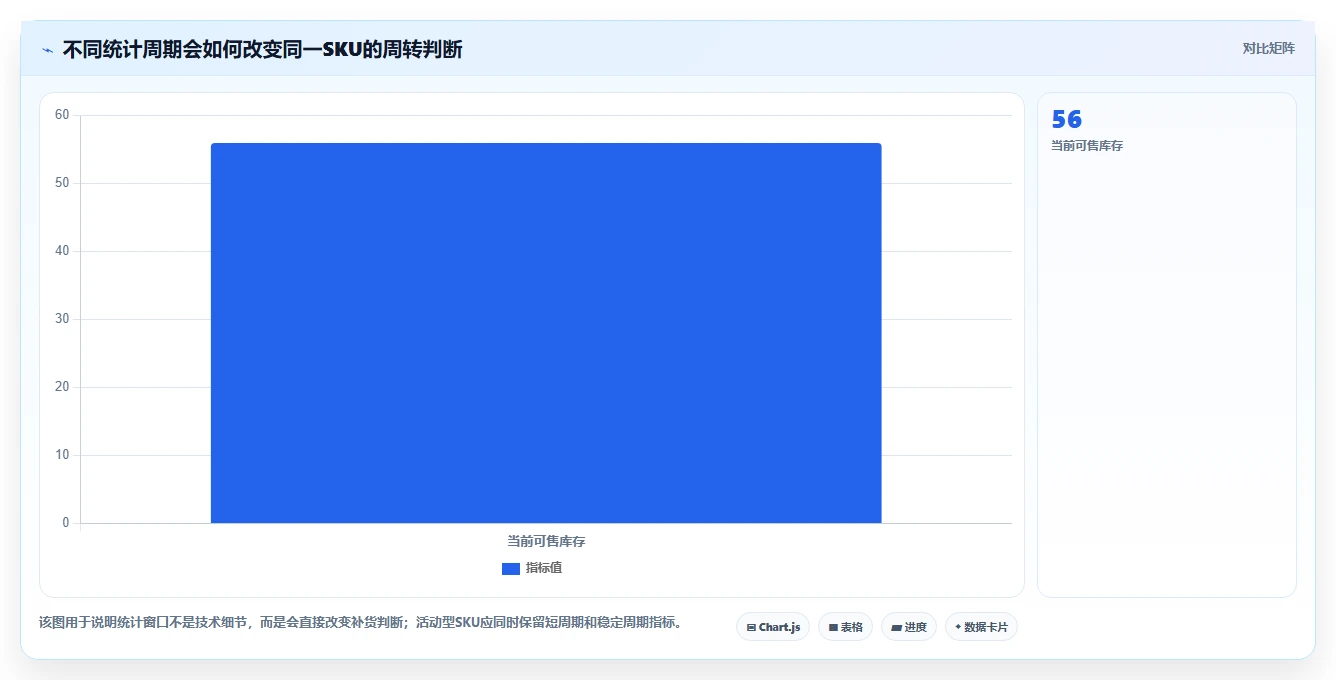The height and width of the screenshot is (680, 1336).
Task: Select the 表格 tag chip
Action: [845, 627]
